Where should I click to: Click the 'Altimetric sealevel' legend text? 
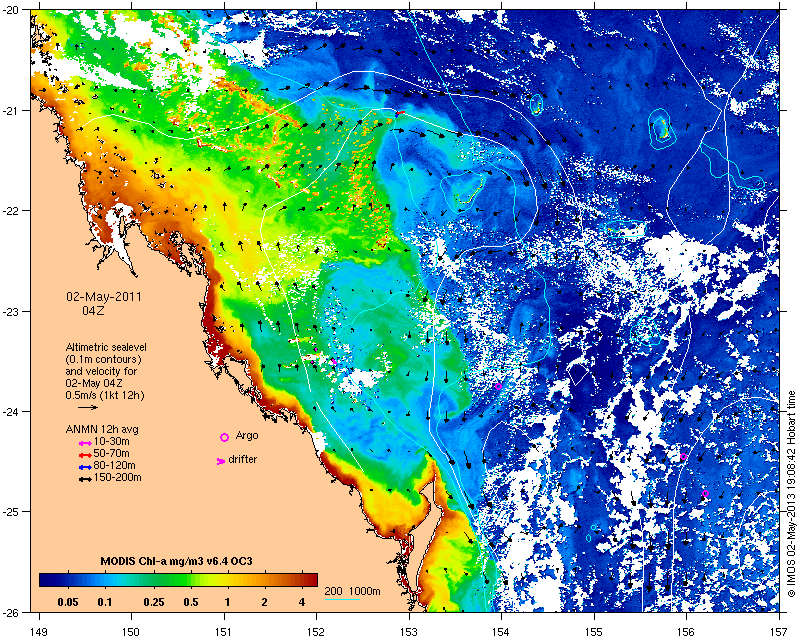pyautogui.click(x=106, y=347)
